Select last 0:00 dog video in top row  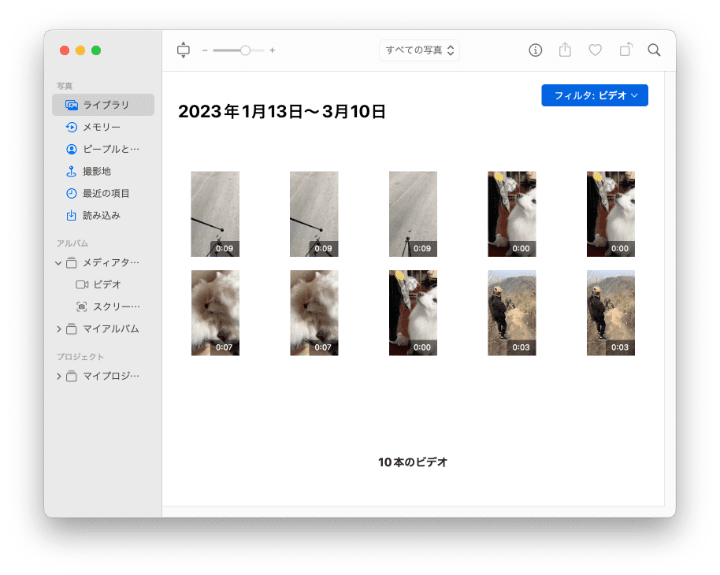click(x=611, y=214)
